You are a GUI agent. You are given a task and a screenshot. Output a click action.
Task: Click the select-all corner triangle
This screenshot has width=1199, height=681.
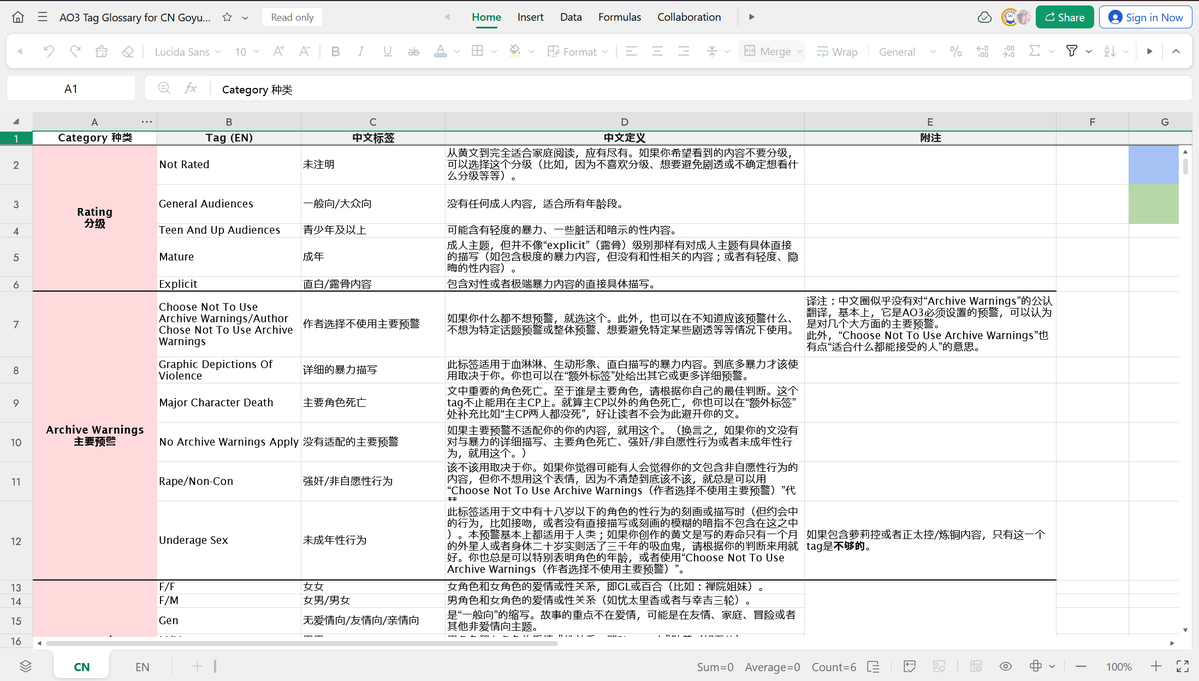[16, 122]
